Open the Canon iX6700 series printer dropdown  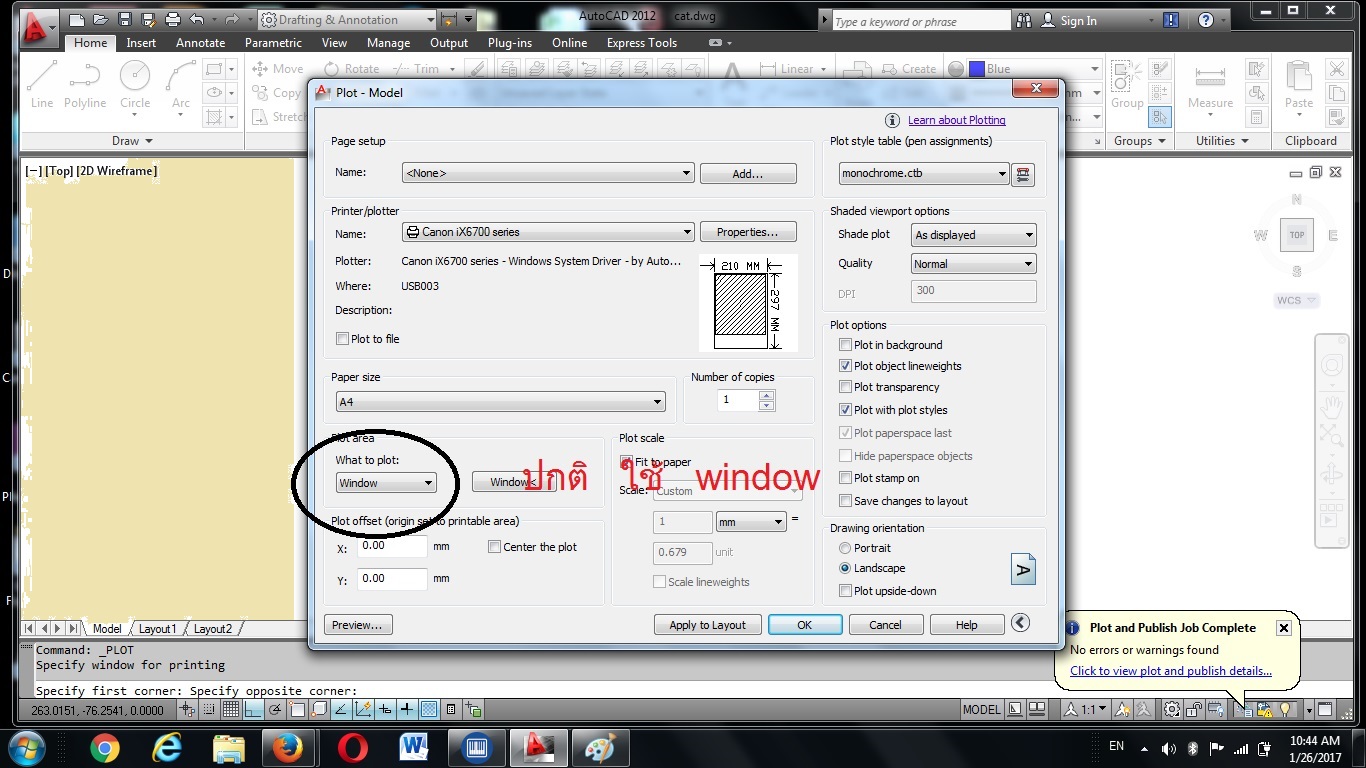click(x=548, y=232)
